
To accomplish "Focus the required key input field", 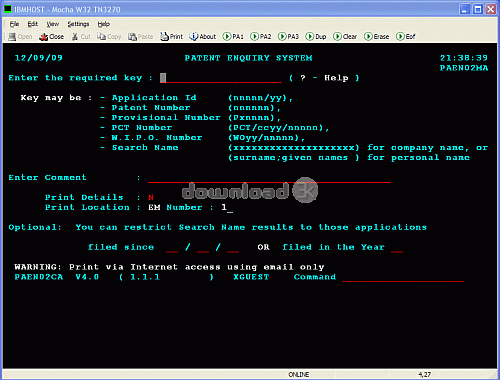I will [x=220, y=78].
